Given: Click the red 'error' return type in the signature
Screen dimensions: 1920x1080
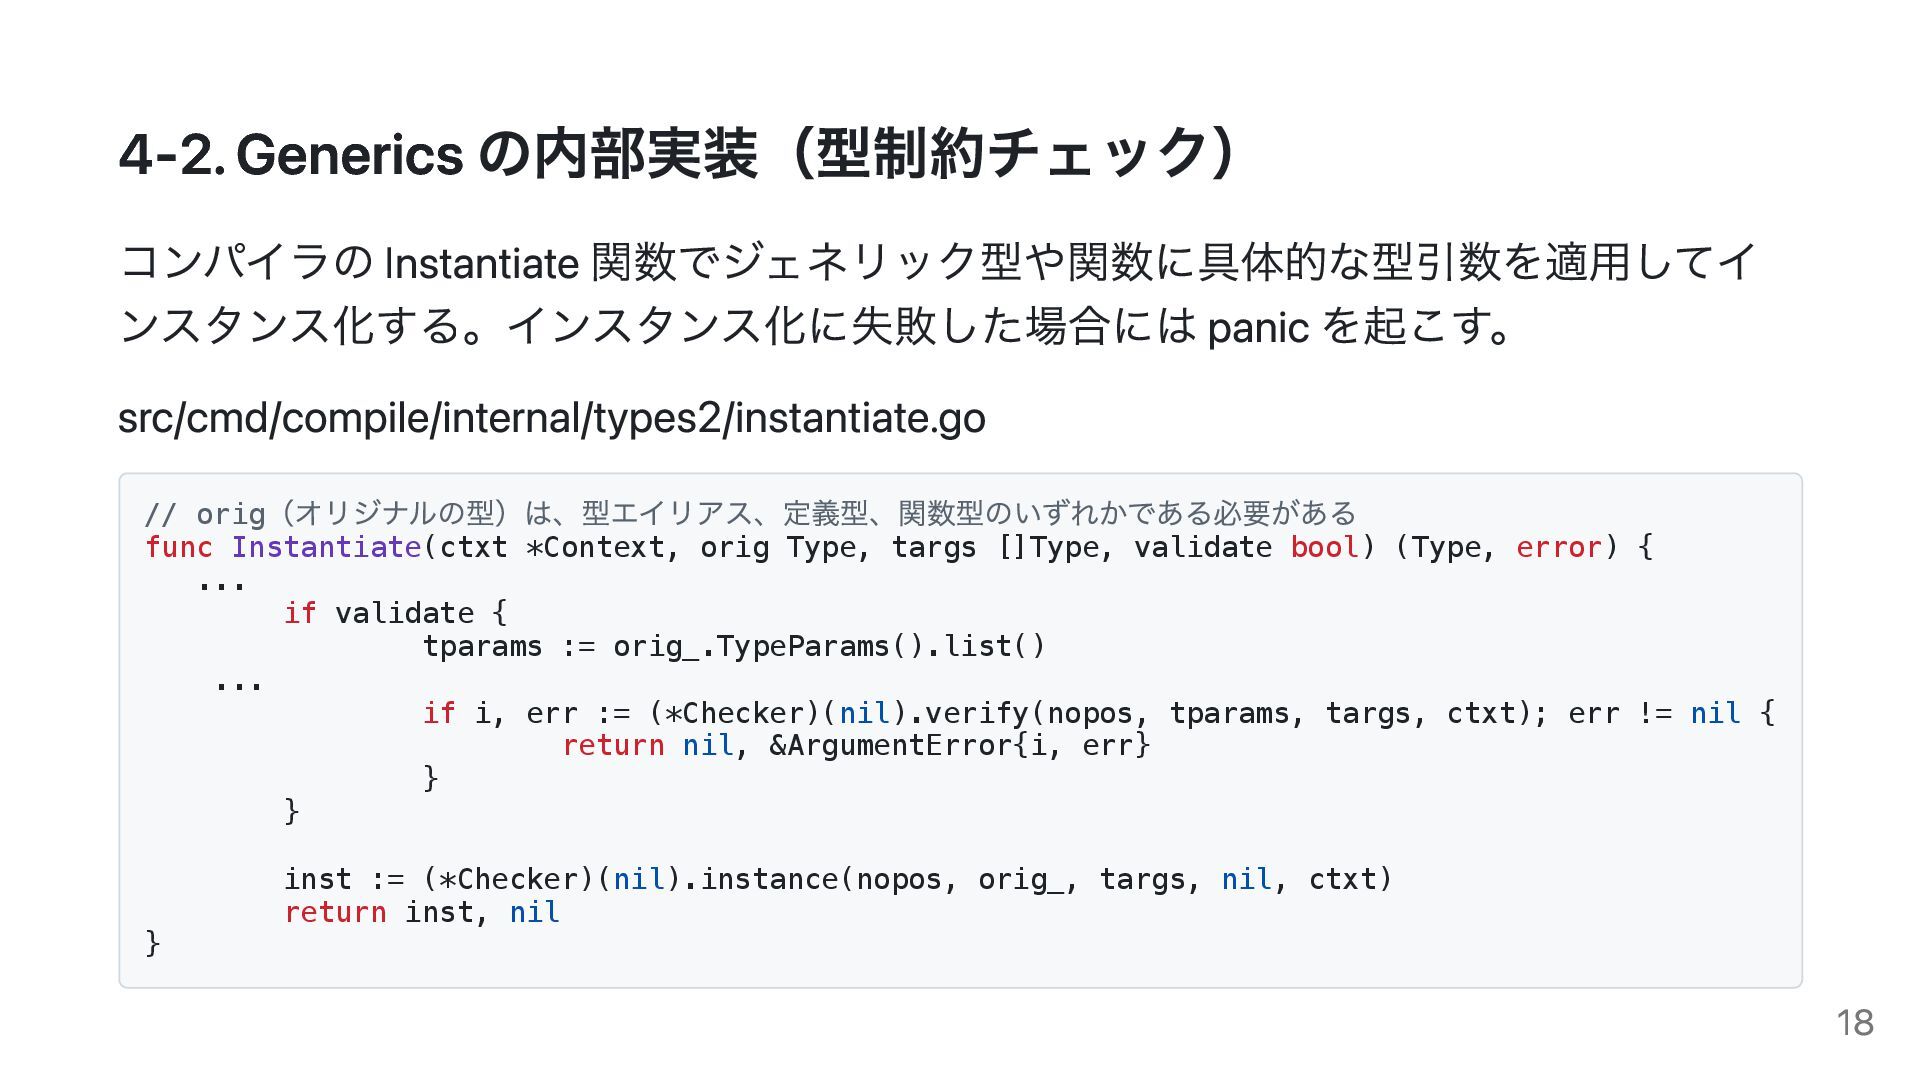Looking at the screenshot, I should click(x=1559, y=547).
